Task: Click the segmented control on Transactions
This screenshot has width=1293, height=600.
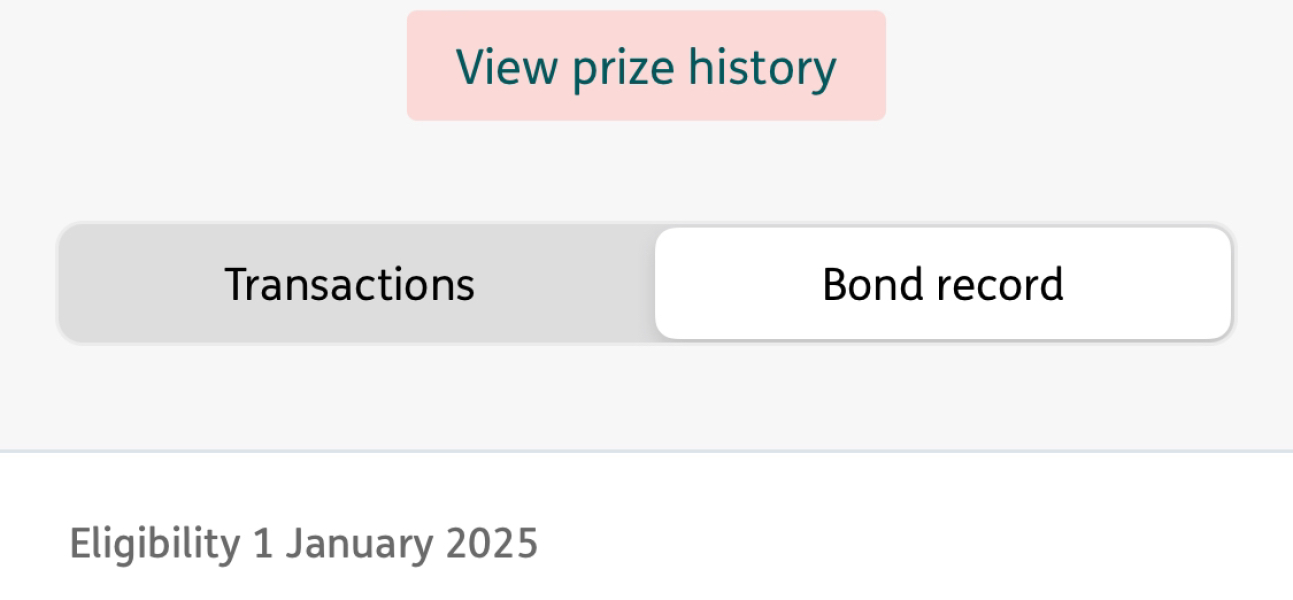Action: [350, 283]
